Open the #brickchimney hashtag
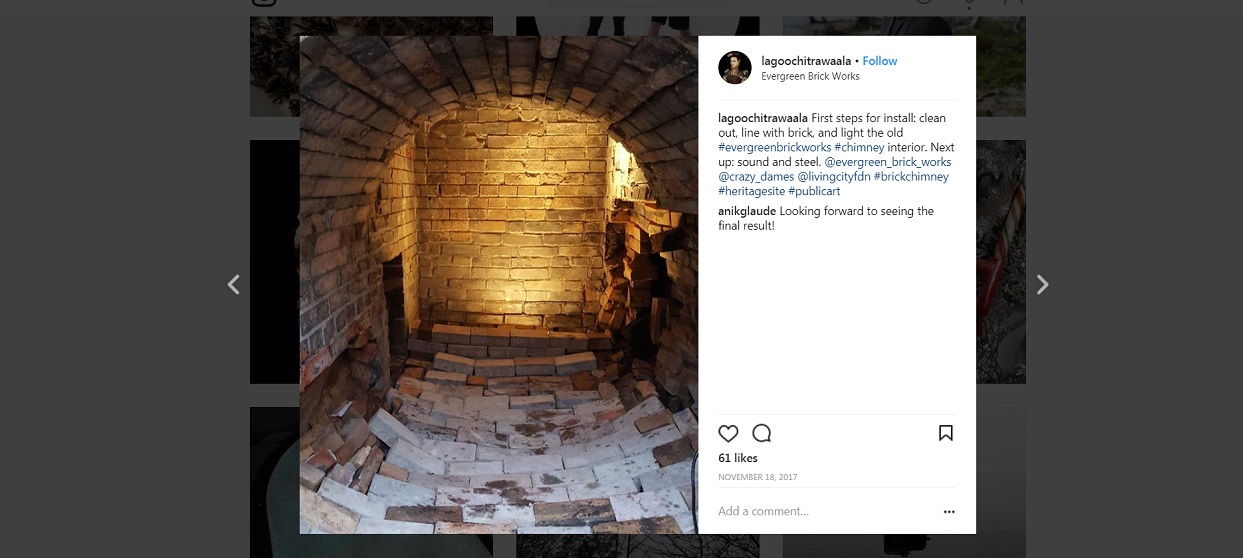This screenshot has height=558, width=1243. coord(911,177)
